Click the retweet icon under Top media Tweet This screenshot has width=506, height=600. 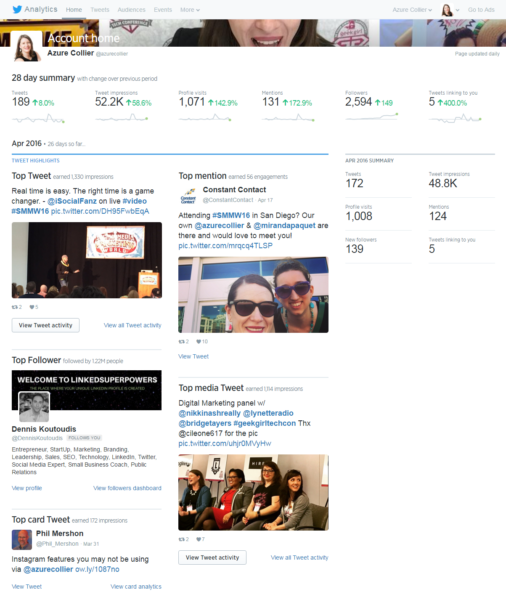pos(182,539)
